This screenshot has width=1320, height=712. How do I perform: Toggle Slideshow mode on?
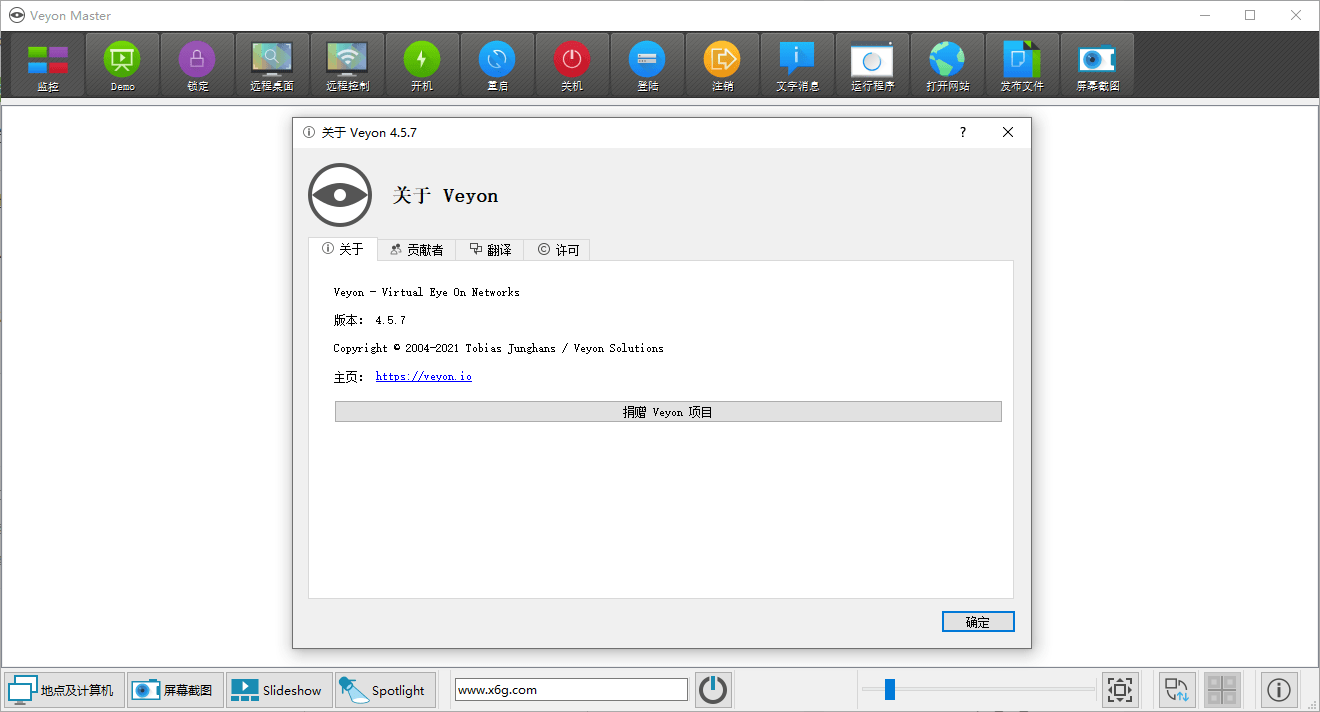click(278, 689)
